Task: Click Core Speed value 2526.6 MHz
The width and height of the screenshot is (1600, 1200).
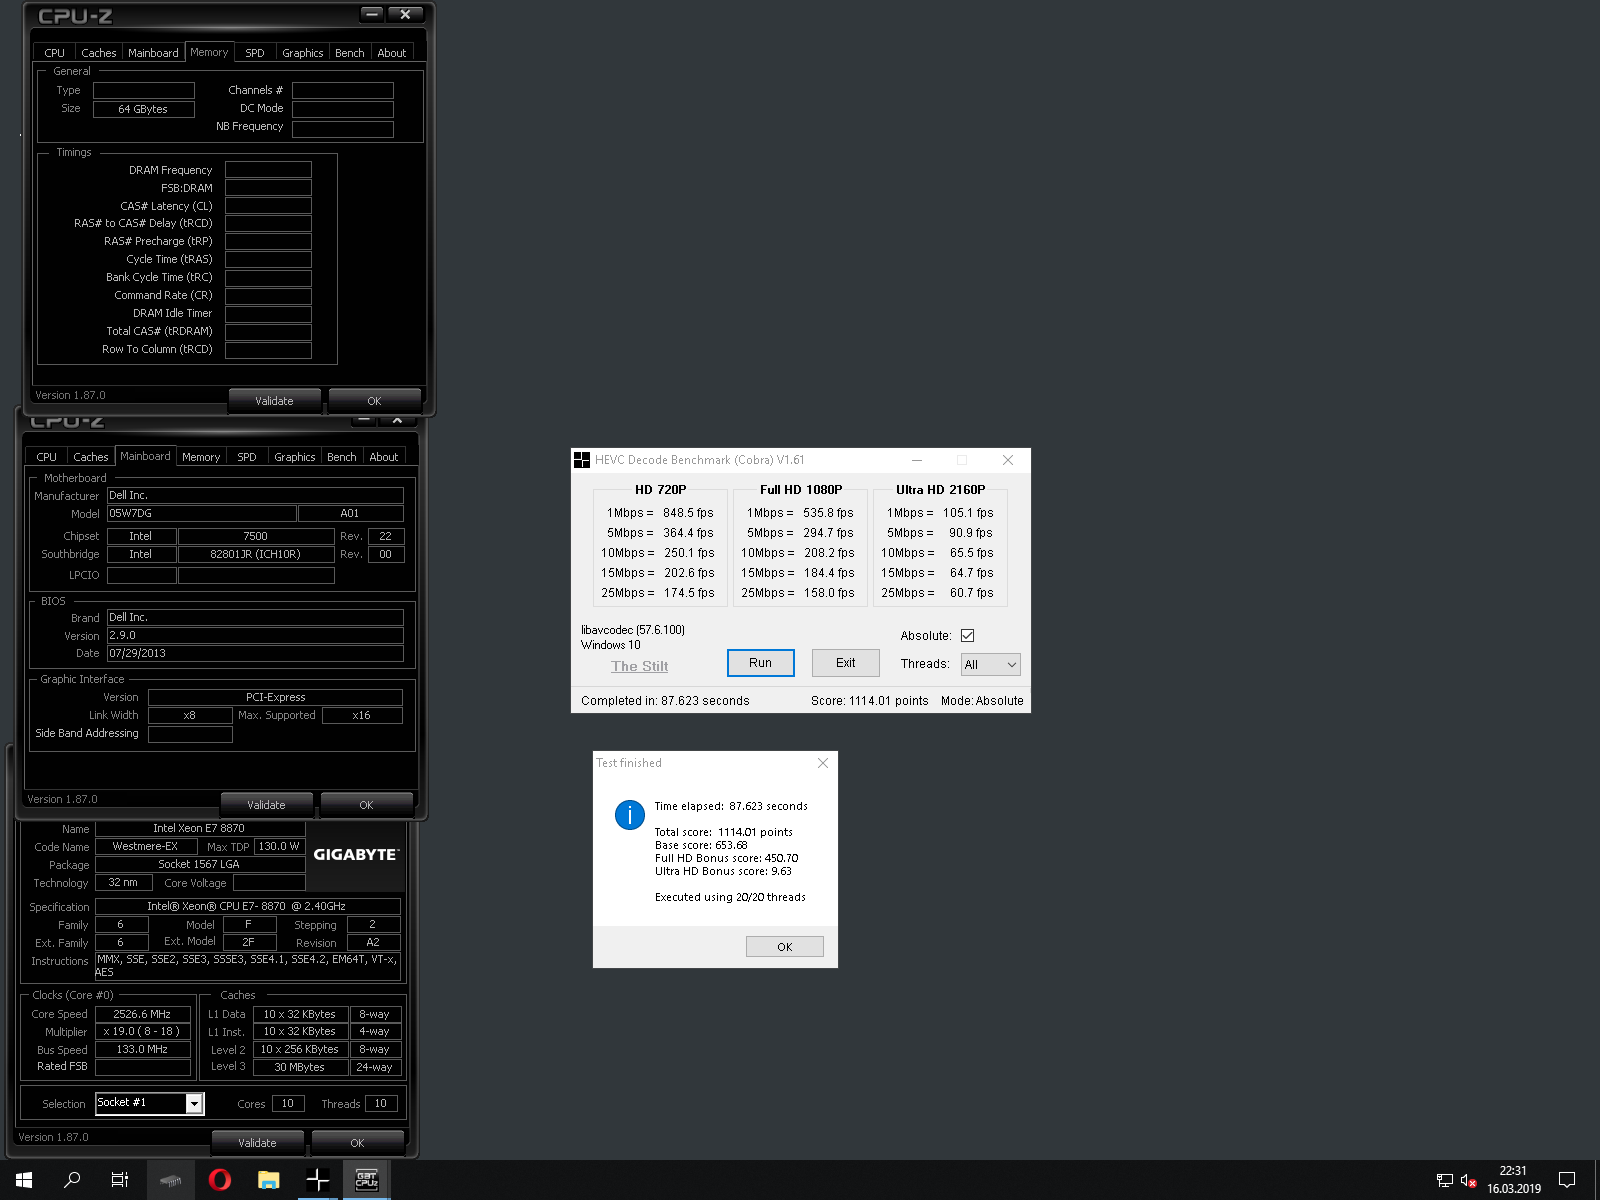Action: pyautogui.click(x=142, y=1014)
